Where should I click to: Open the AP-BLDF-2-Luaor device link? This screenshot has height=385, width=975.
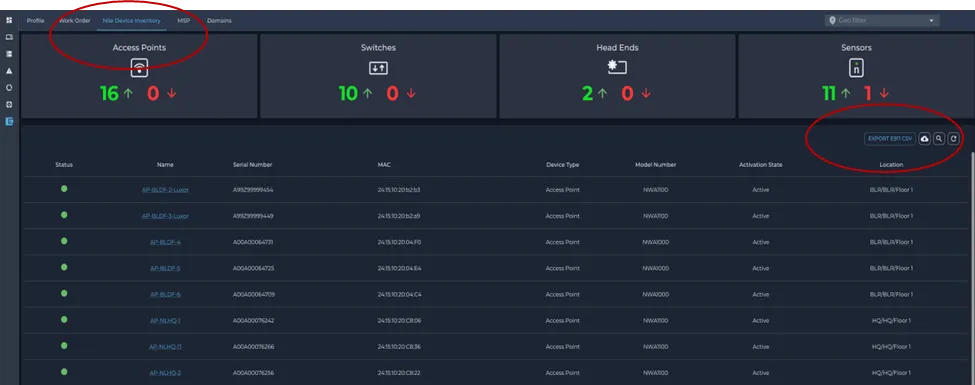(x=165, y=190)
